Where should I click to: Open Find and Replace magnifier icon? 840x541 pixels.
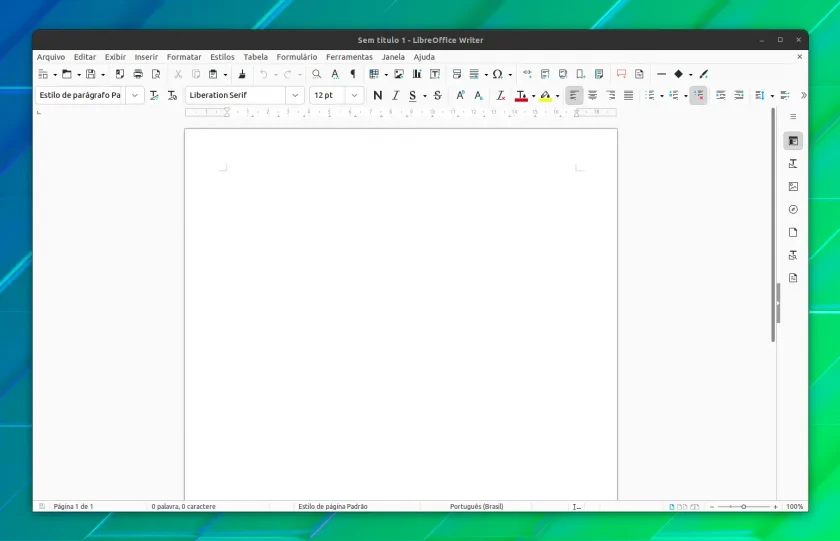[x=317, y=74]
